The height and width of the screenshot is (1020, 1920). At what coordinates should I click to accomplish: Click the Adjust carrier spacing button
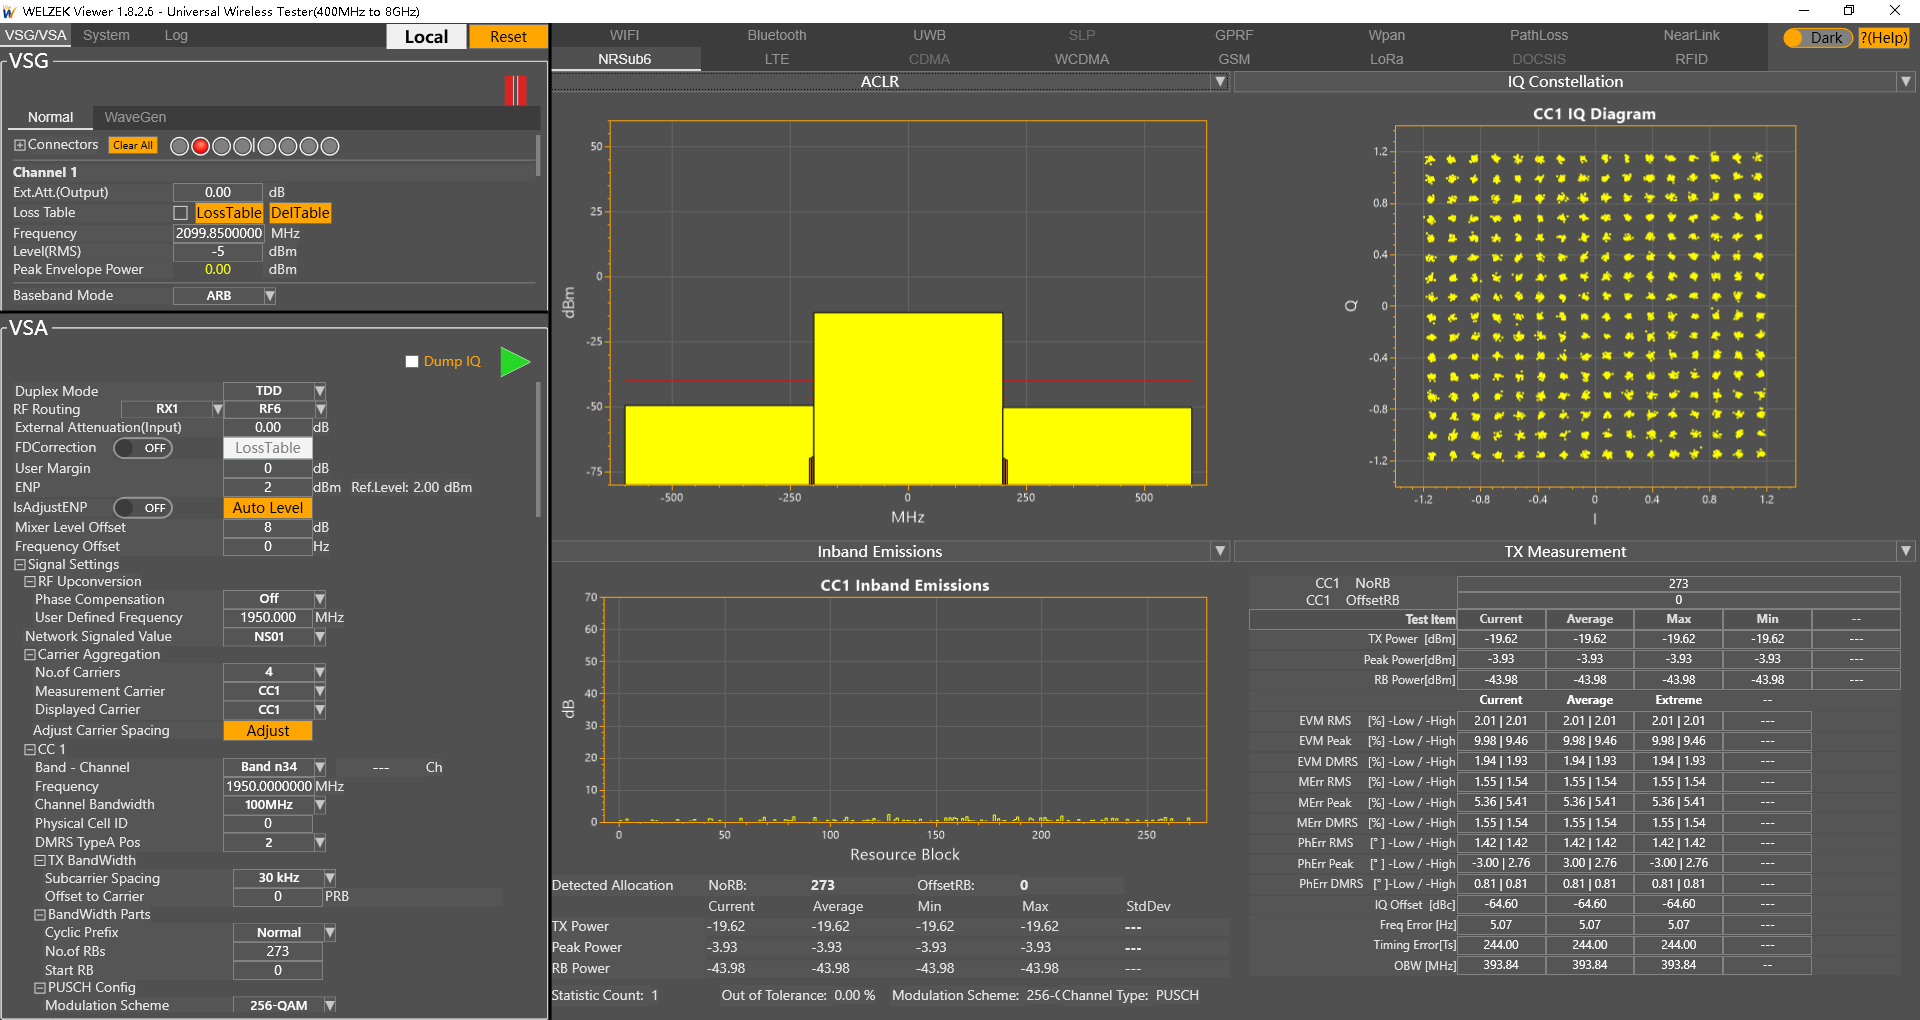click(x=268, y=731)
